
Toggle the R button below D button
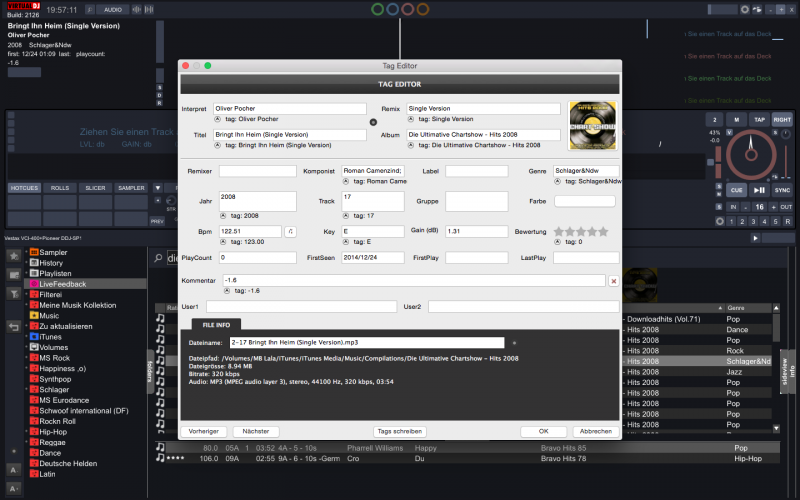pyautogui.click(x=160, y=103)
